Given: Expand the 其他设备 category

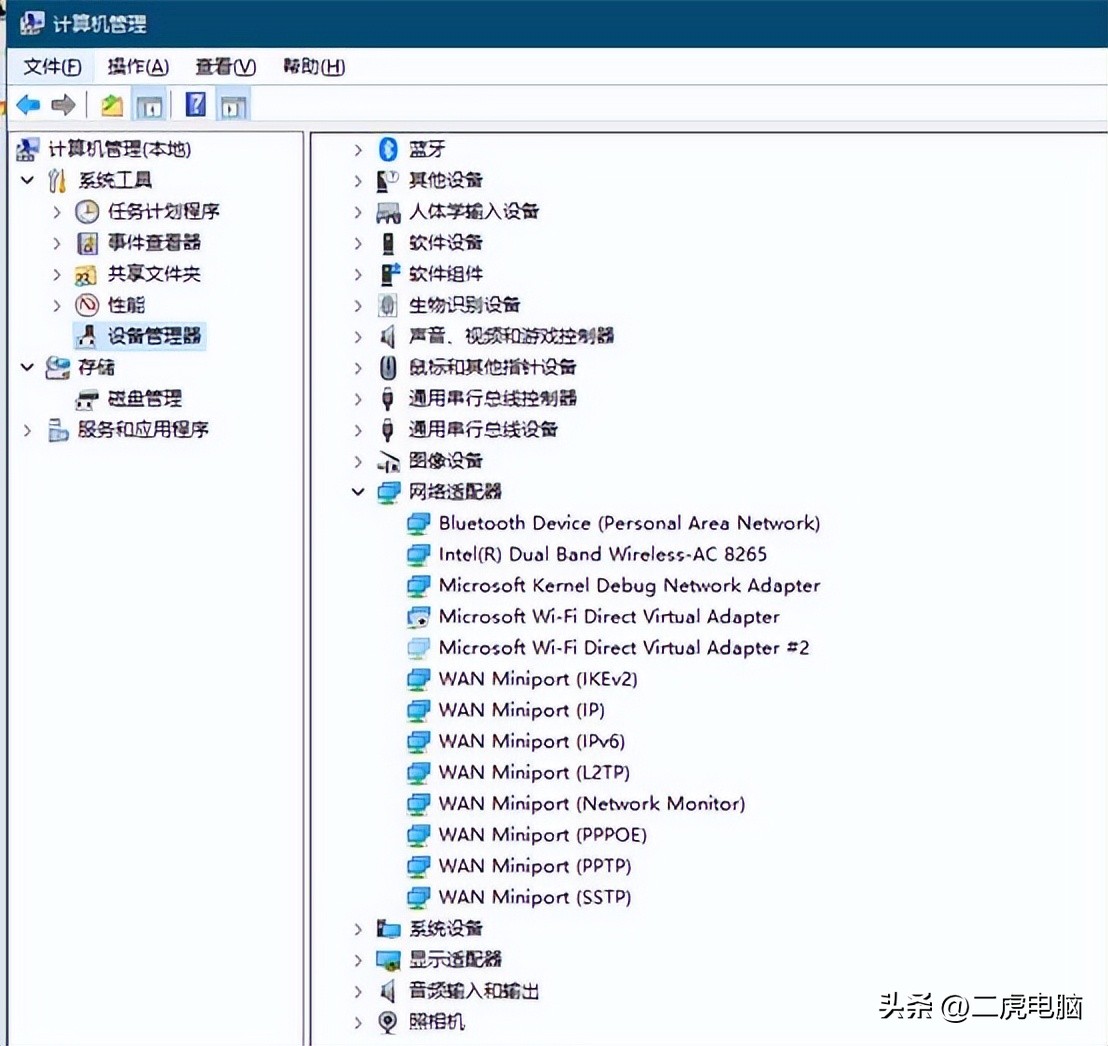Looking at the screenshot, I should point(359,179).
